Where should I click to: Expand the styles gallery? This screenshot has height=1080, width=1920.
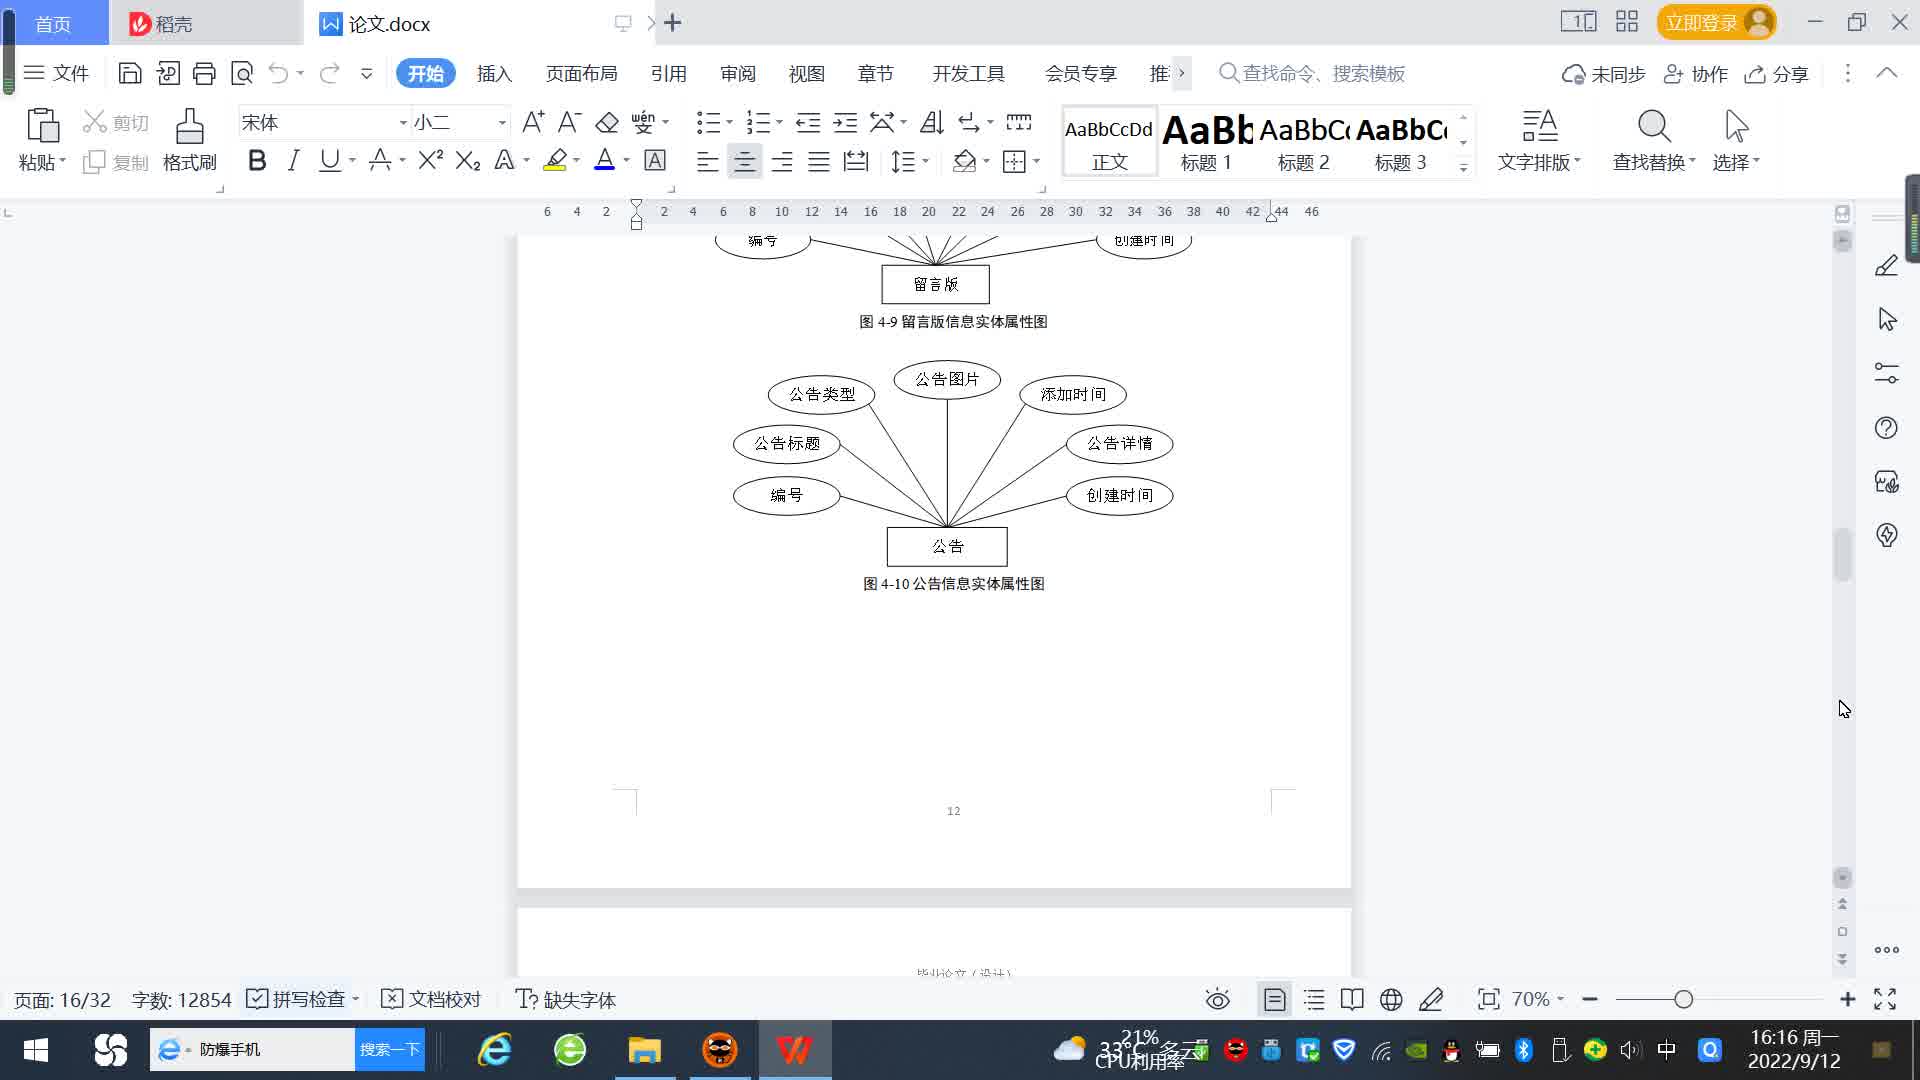tap(1463, 168)
